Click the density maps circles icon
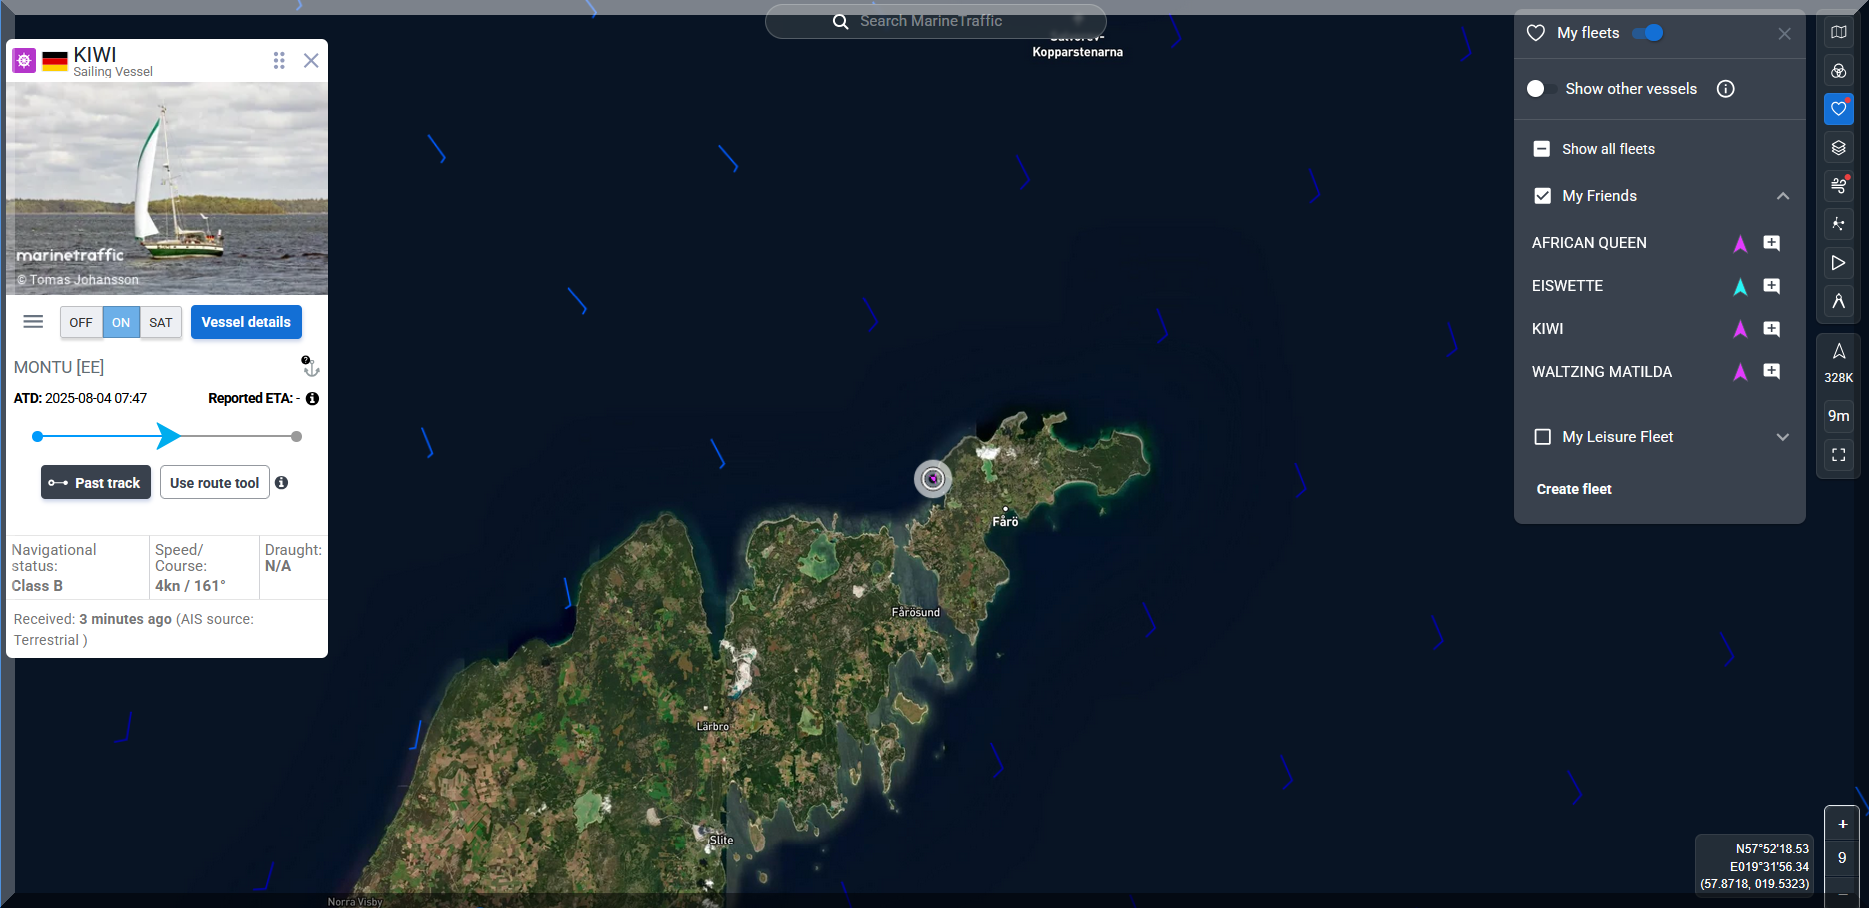1869x908 pixels. click(1838, 71)
